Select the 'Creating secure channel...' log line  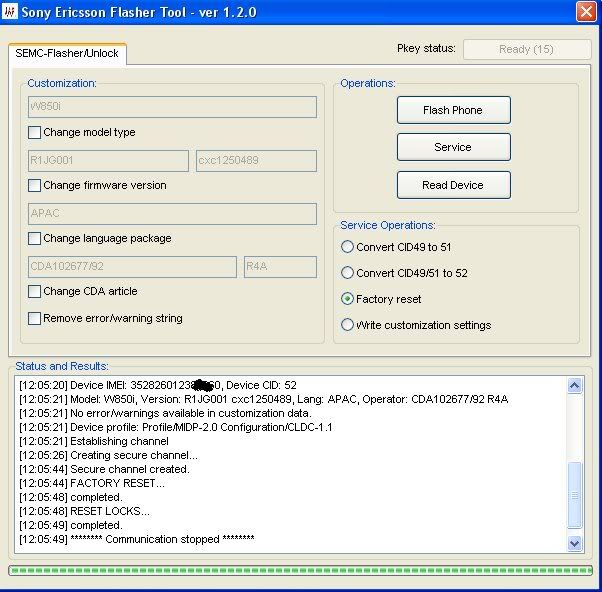pos(108,455)
